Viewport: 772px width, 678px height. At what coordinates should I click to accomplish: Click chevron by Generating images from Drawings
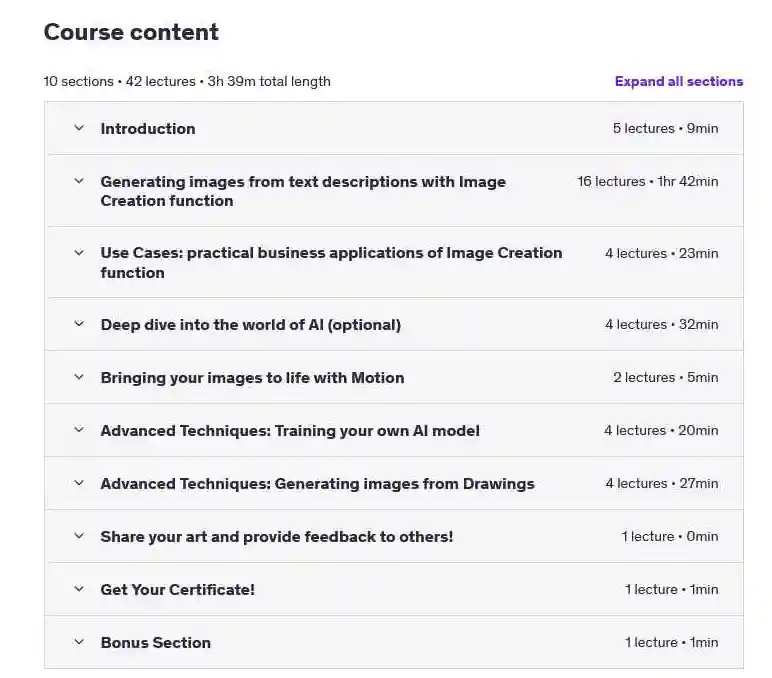pyautogui.click(x=79, y=483)
